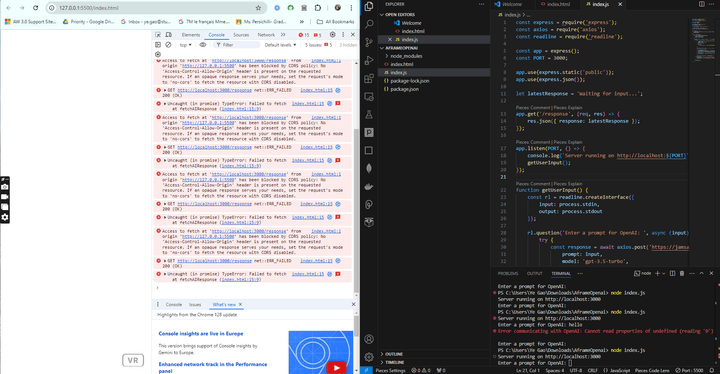Split the VS Code terminal
Image resolution: width=720 pixels, height=374 pixels.
pyautogui.click(x=672, y=273)
